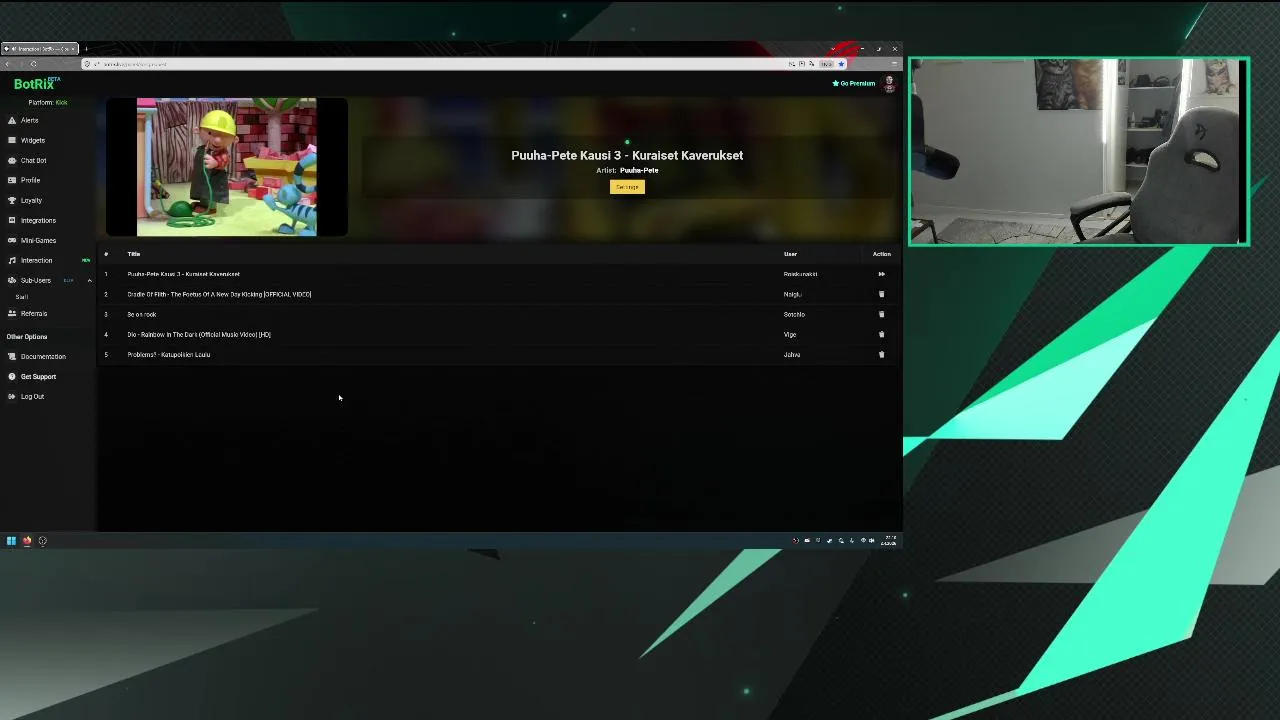Open the browser application menu
The image size is (1280, 720).
click(894, 64)
